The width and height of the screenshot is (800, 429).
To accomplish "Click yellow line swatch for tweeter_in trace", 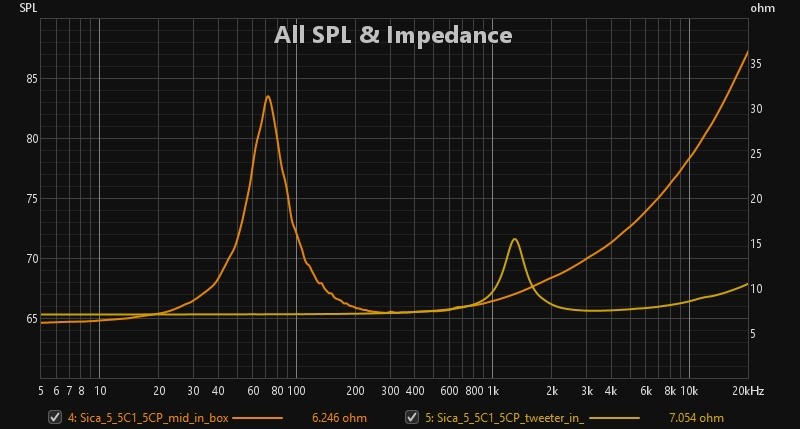I will click(x=614, y=418).
